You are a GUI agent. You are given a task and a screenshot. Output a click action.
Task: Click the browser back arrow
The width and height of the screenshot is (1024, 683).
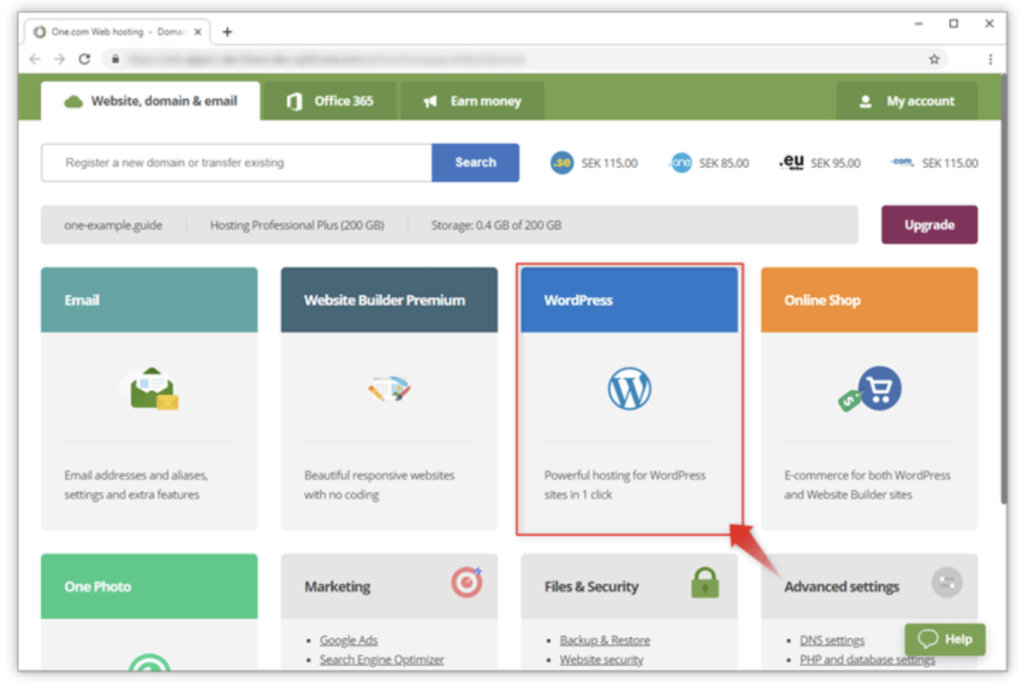(x=35, y=59)
